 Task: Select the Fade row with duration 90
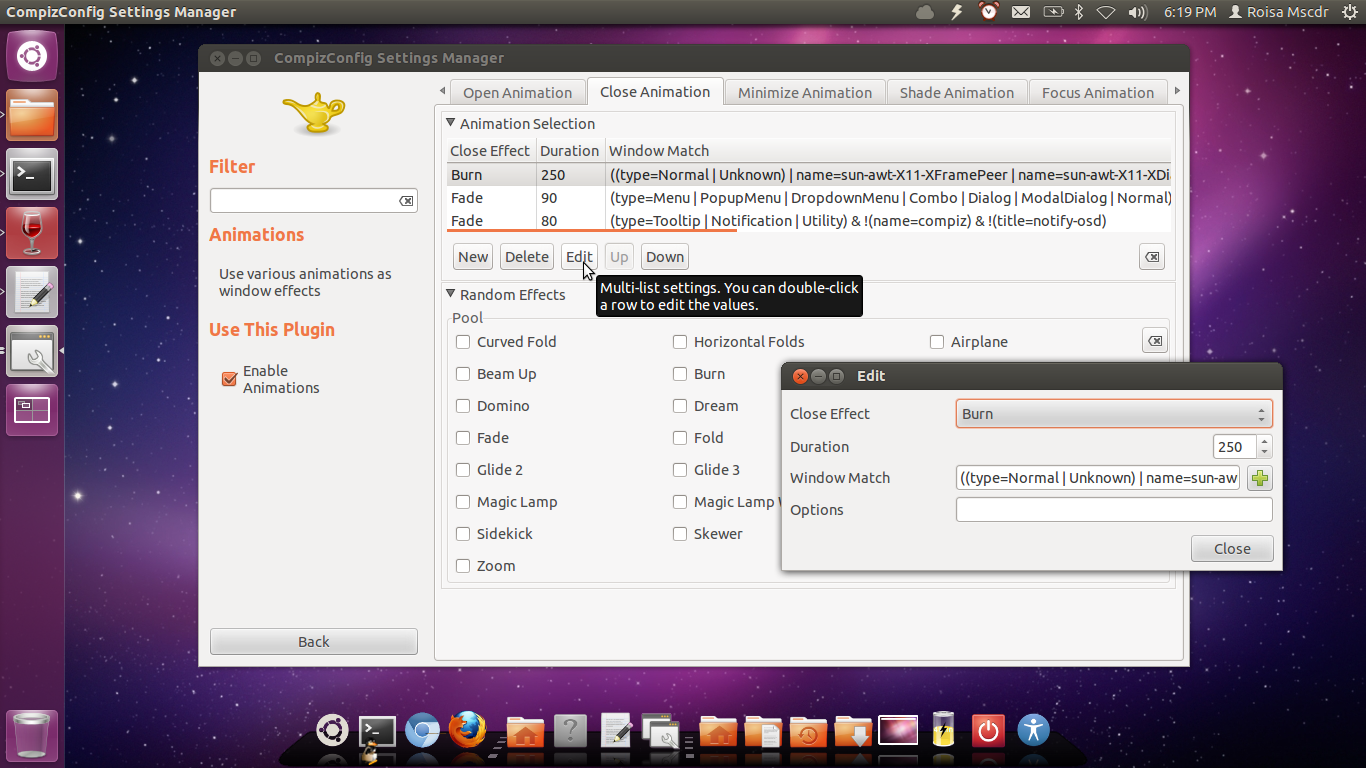(809, 198)
